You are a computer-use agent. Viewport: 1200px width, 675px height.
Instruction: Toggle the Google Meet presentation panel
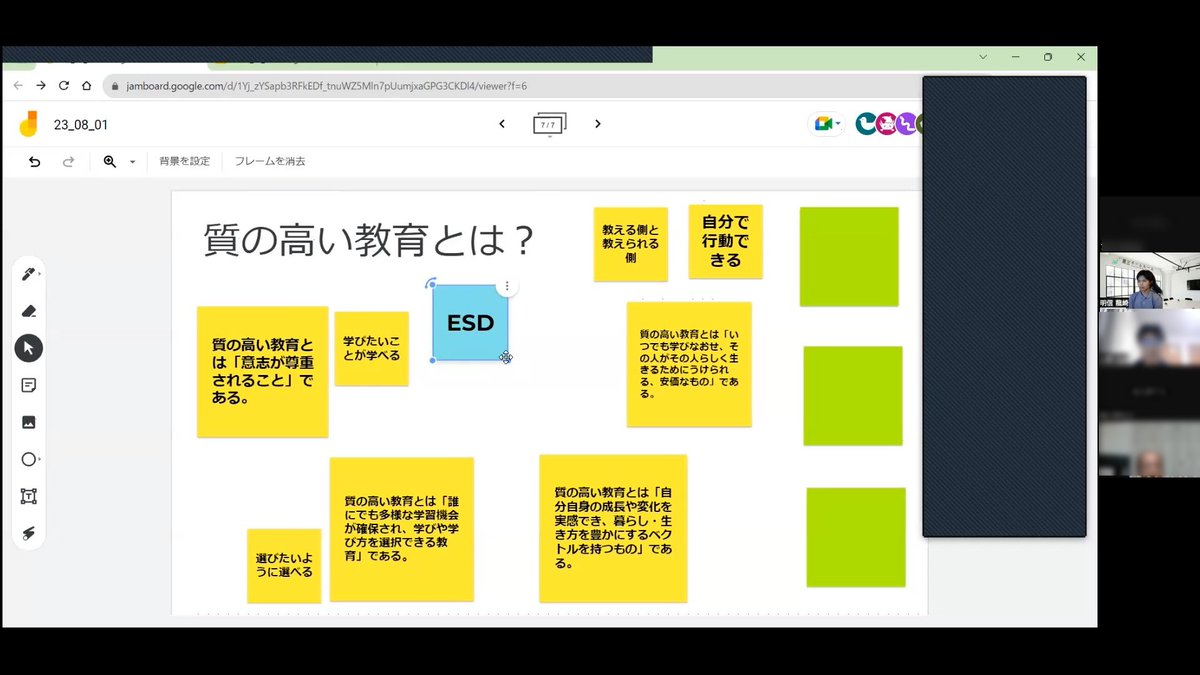pos(824,123)
